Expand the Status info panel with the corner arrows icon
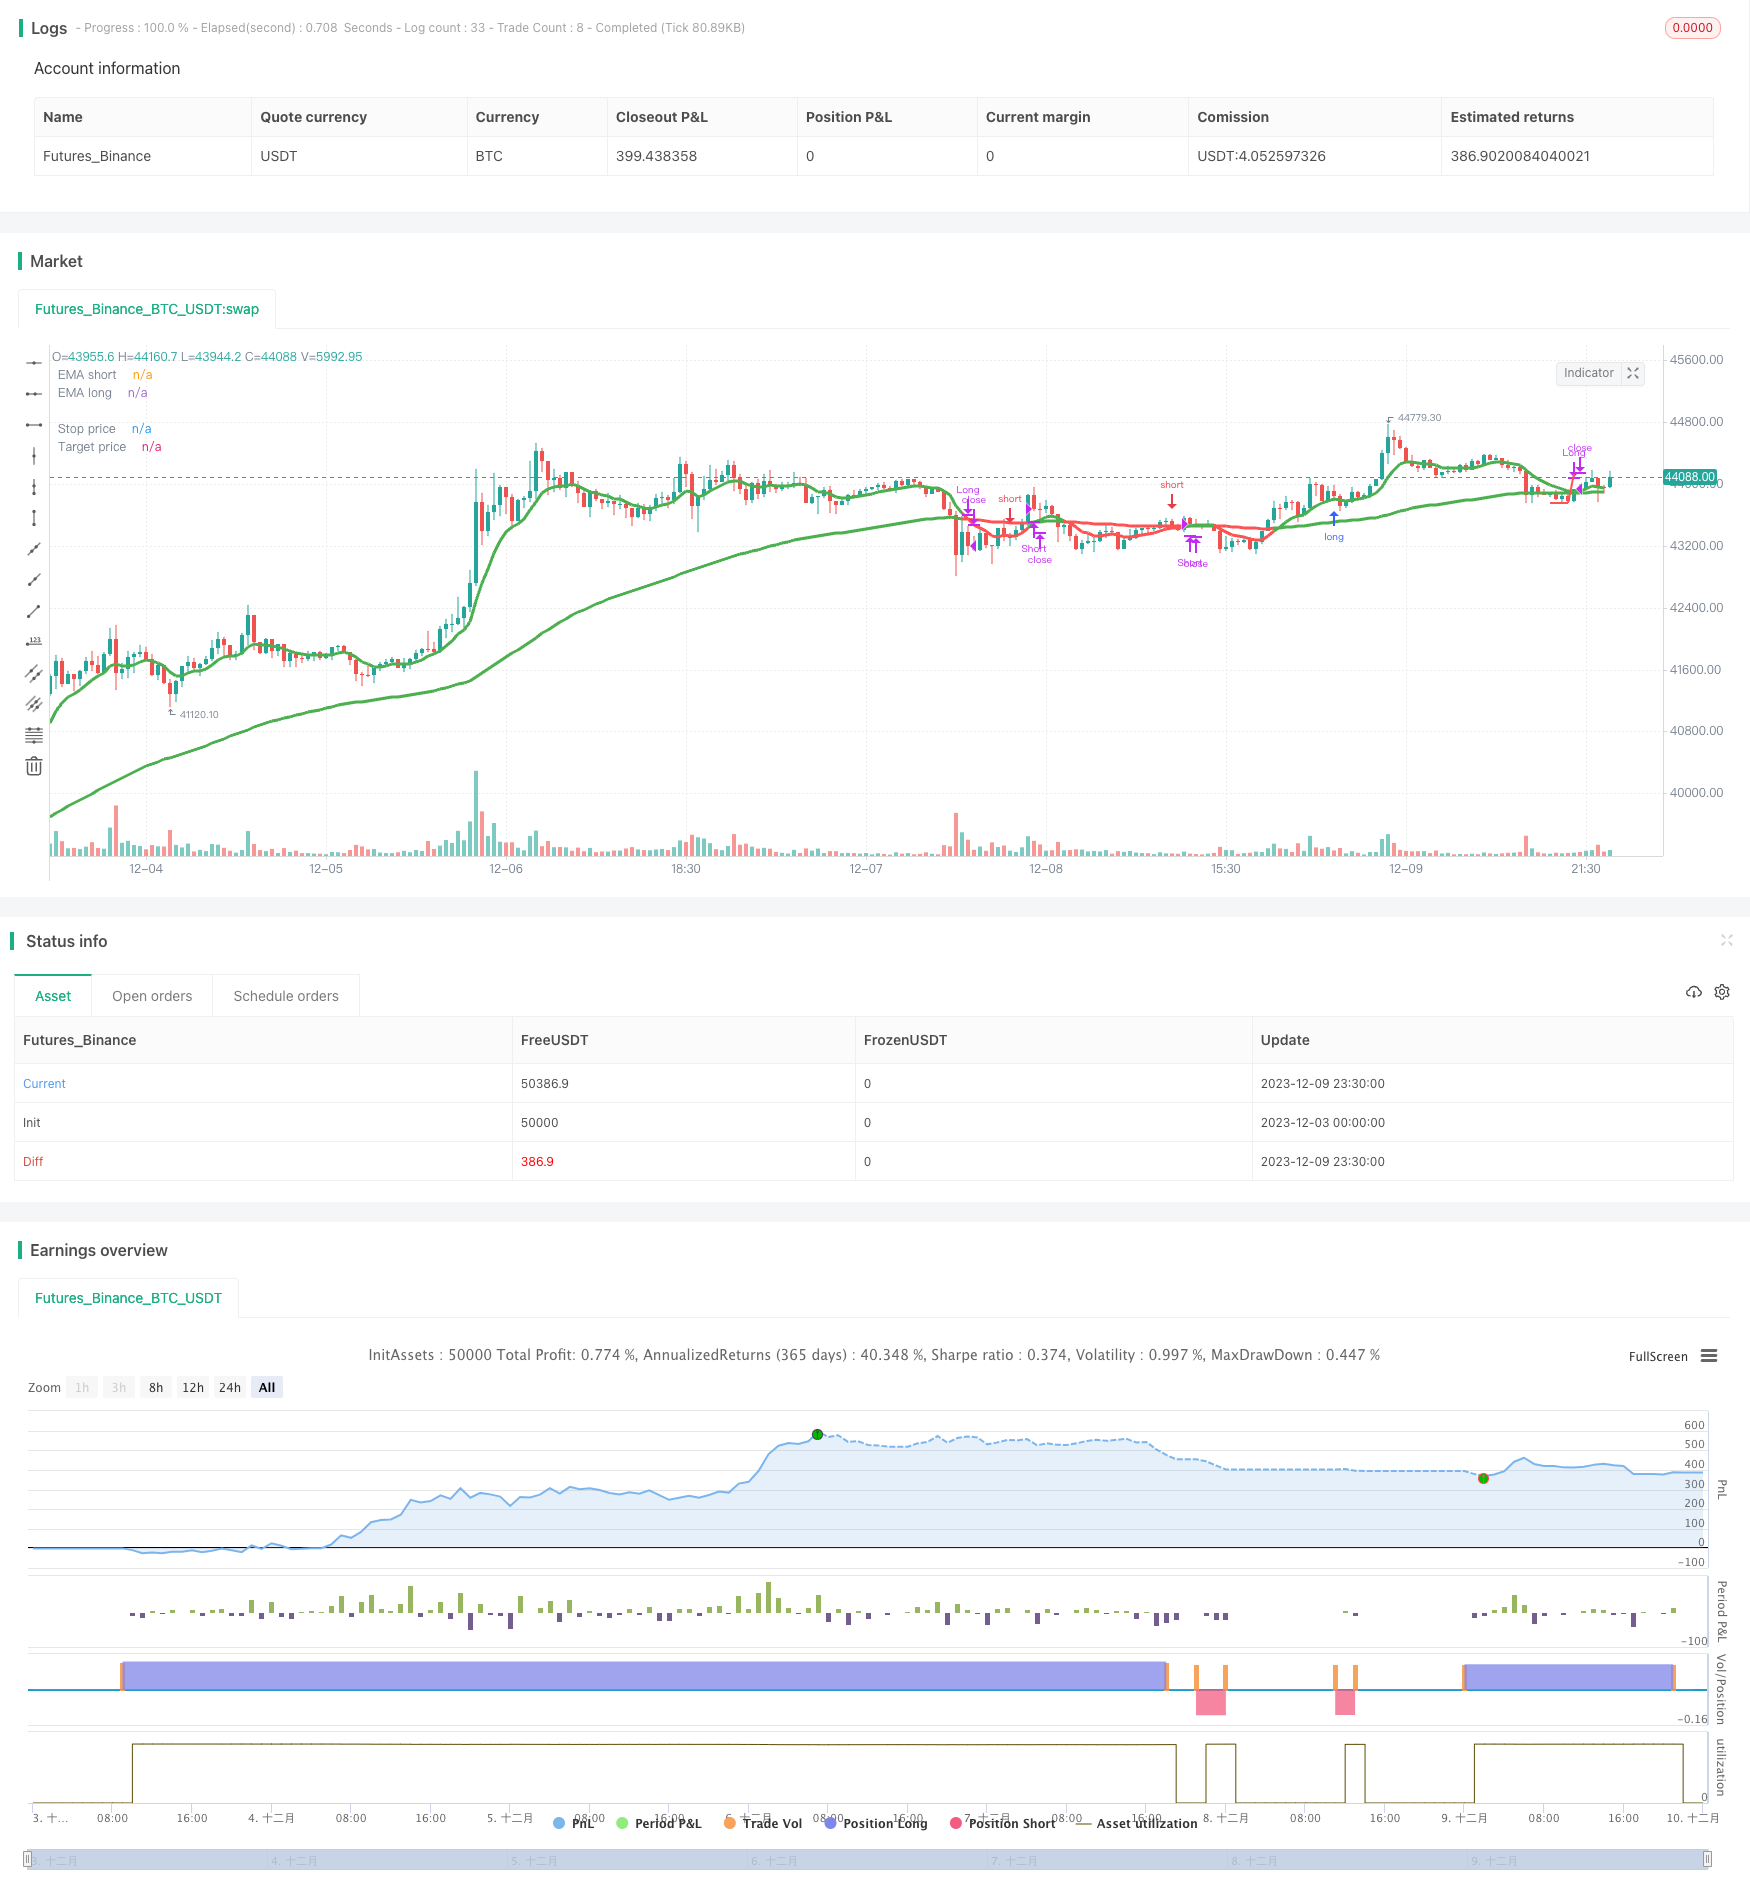 click(1726, 940)
